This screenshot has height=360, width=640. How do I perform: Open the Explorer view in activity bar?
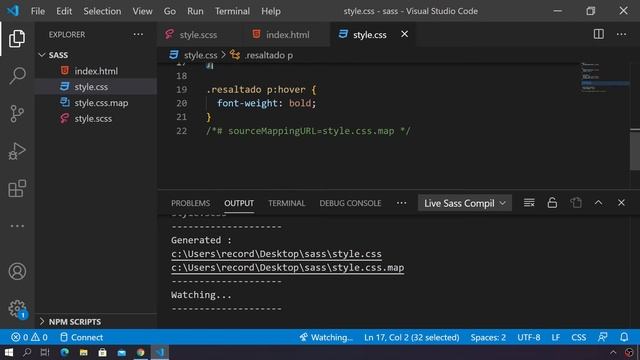[x=17, y=38]
